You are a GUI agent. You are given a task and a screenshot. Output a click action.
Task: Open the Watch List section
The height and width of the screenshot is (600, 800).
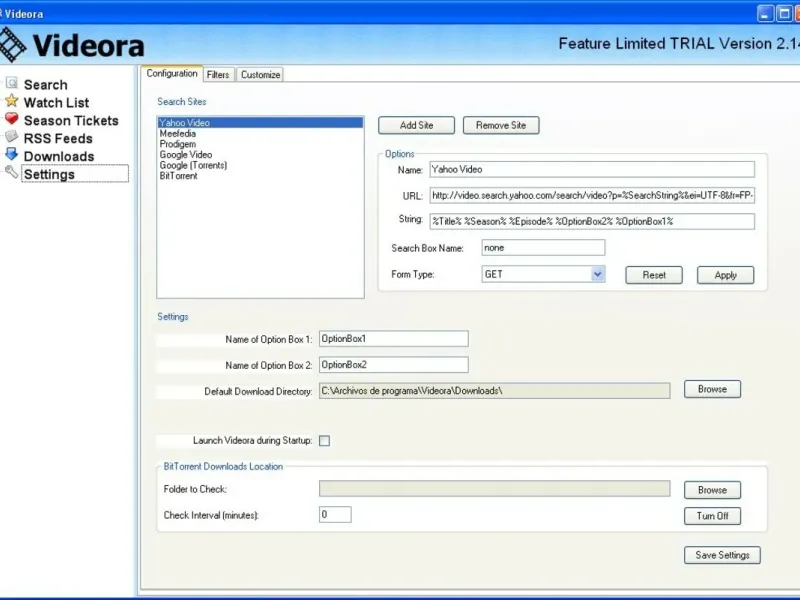(56, 103)
